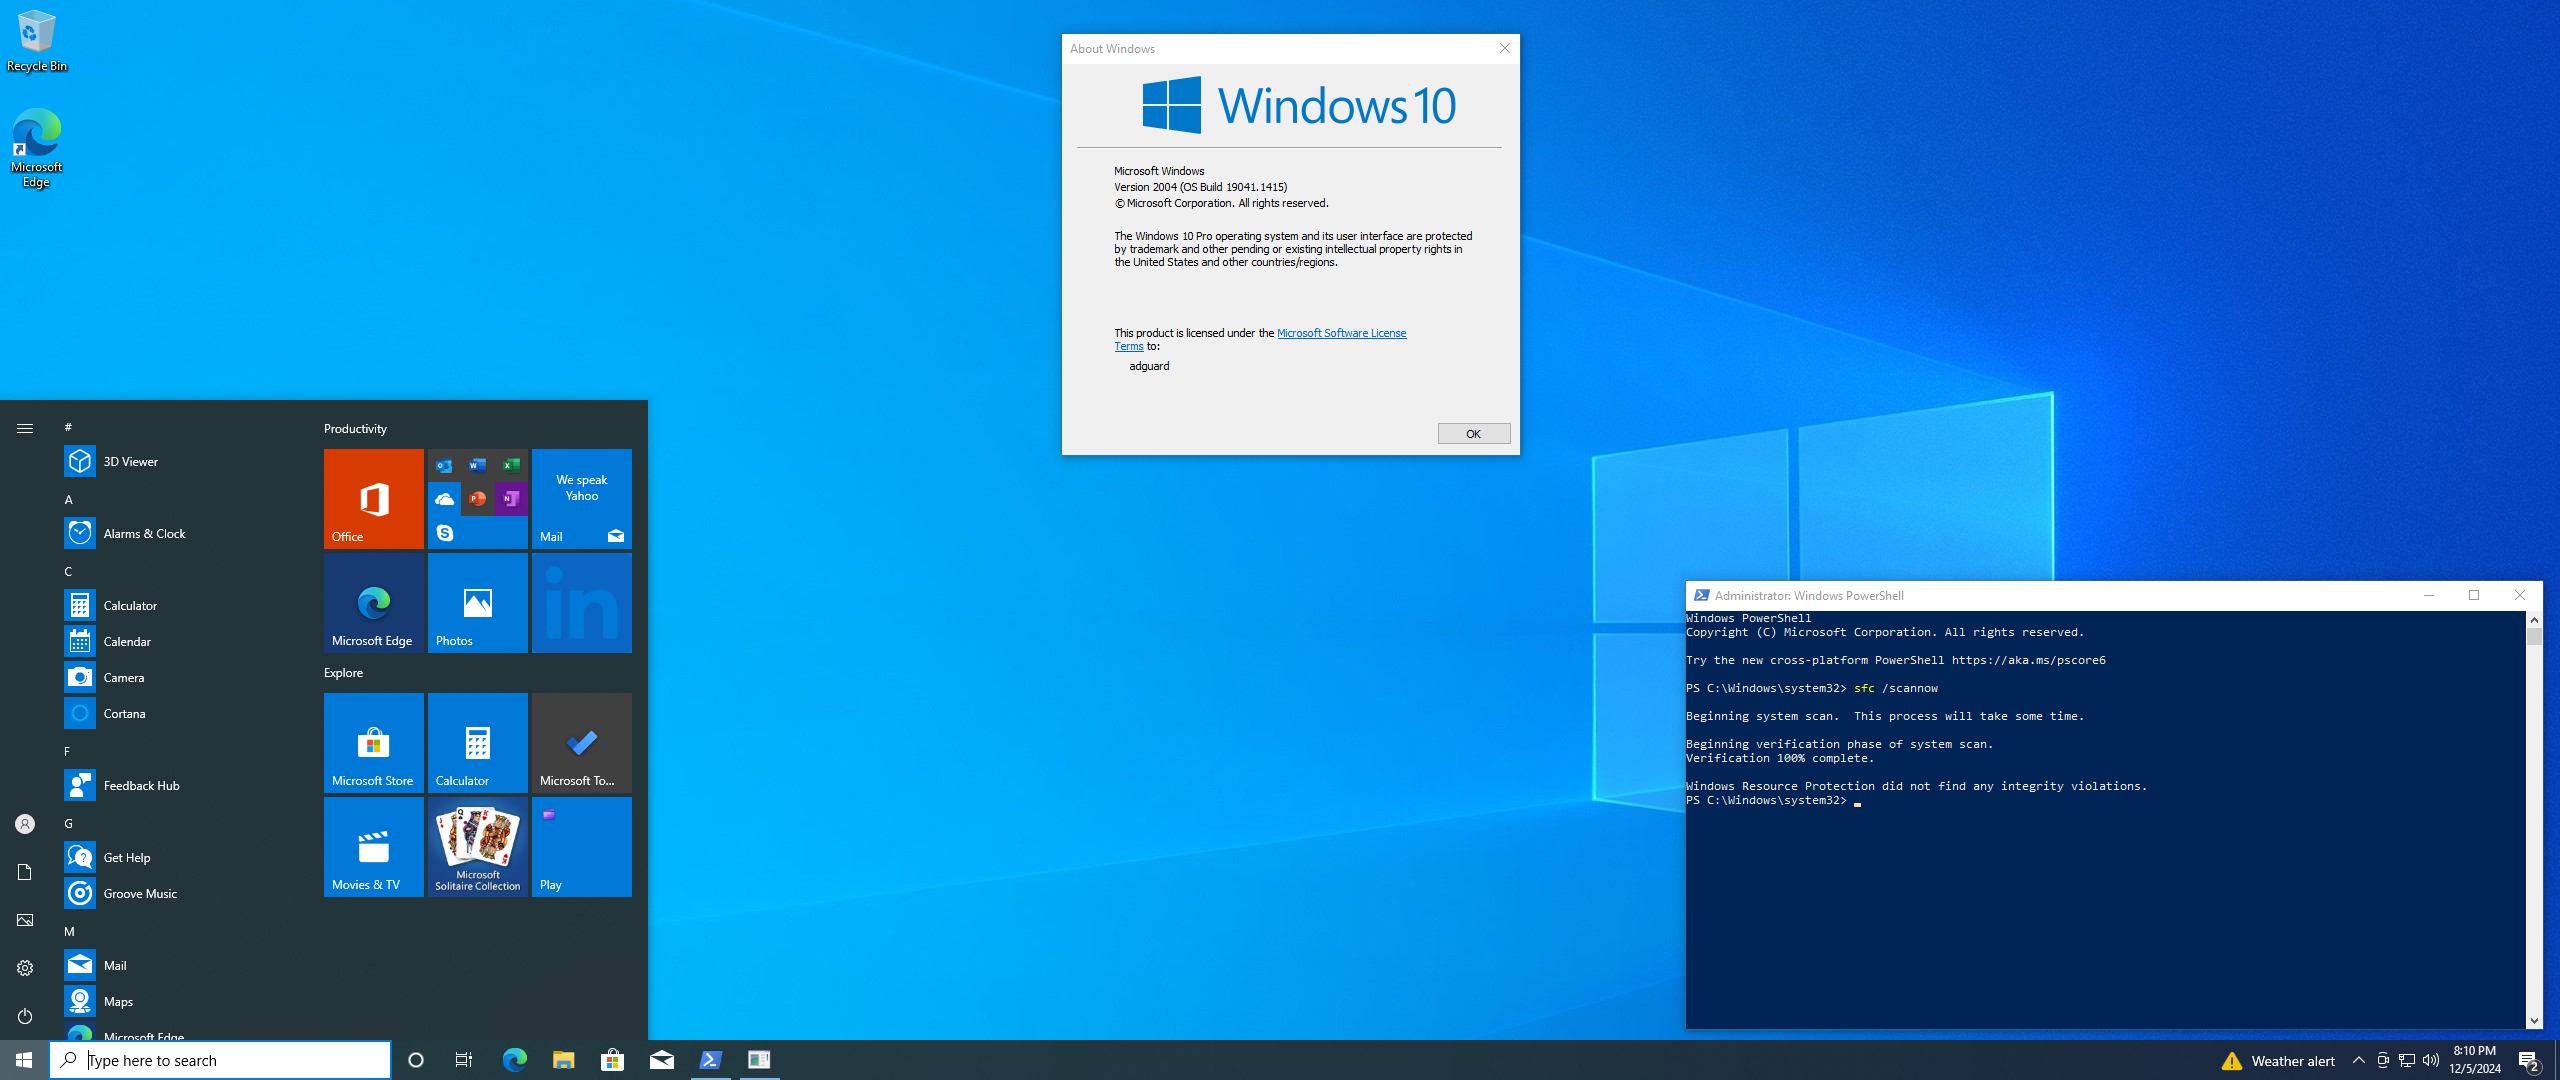Click PowerShell scrollbar down arrow

point(2534,1021)
